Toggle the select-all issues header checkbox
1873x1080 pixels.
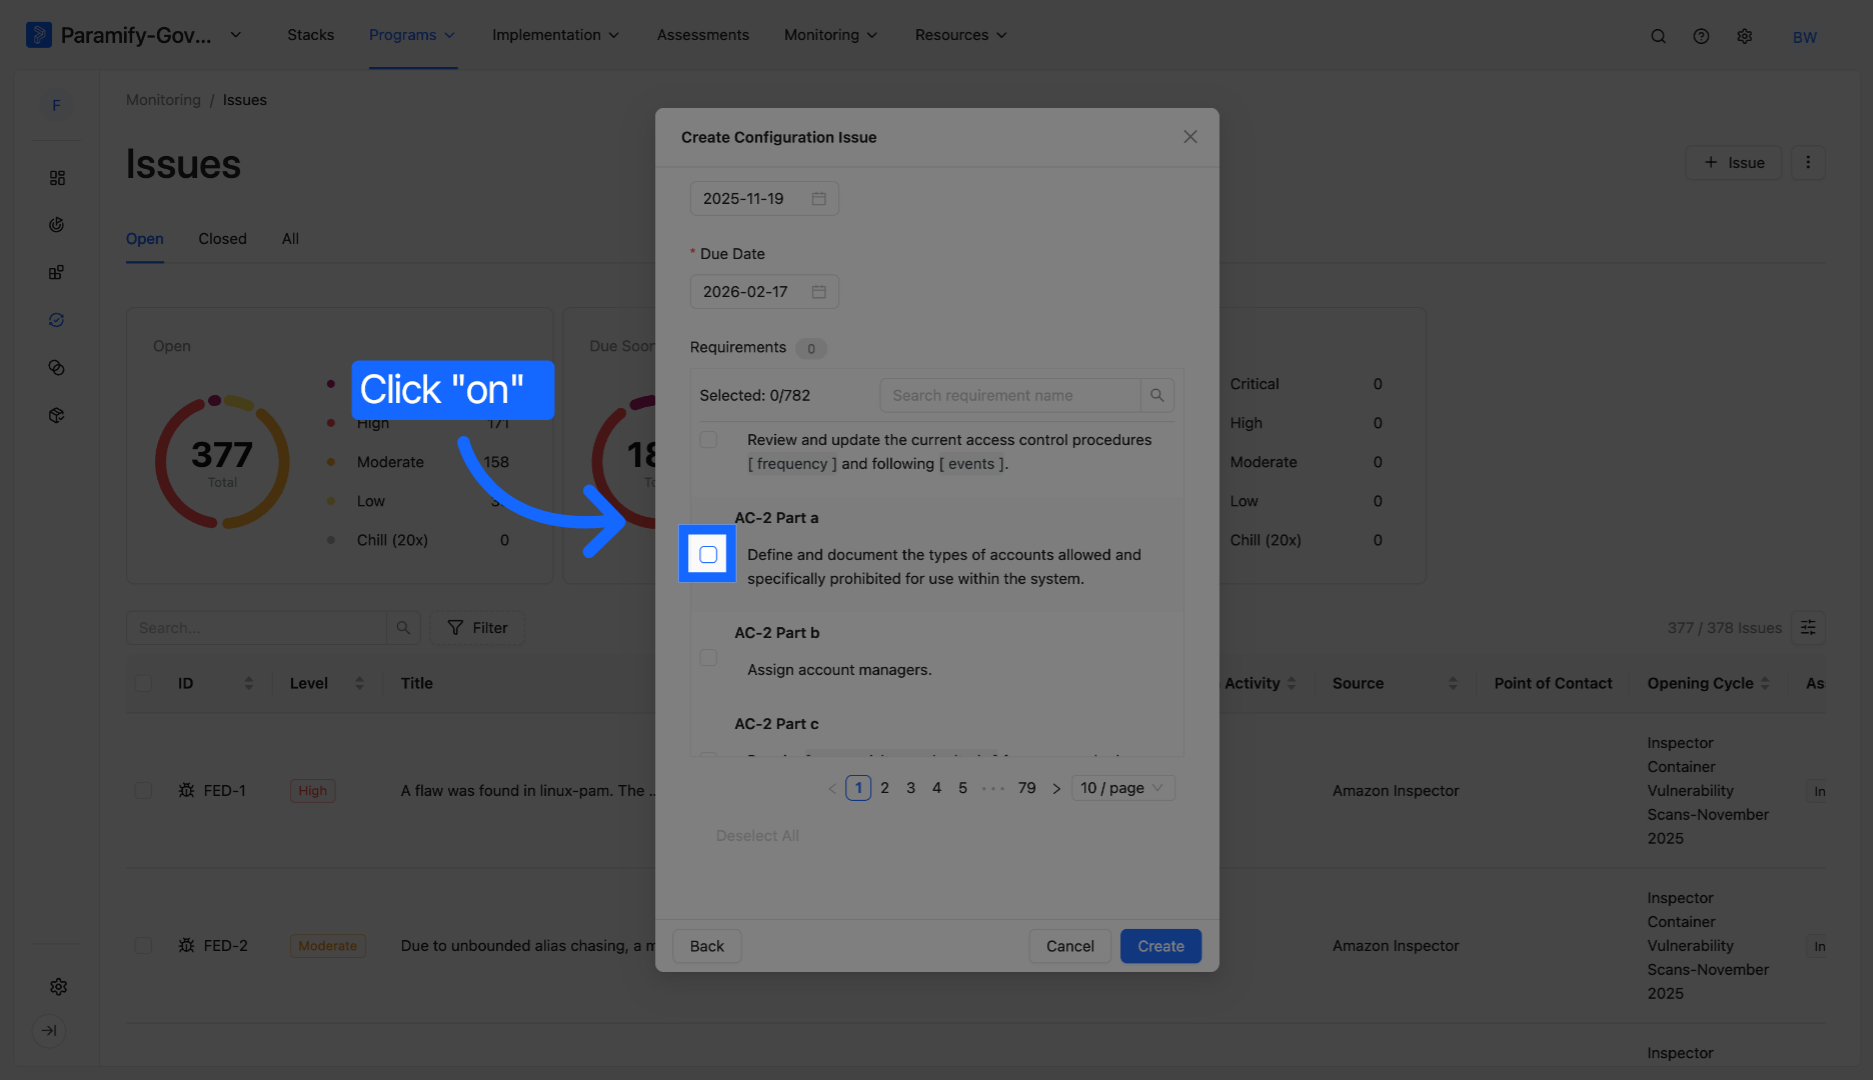pyautogui.click(x=143, y=683)
